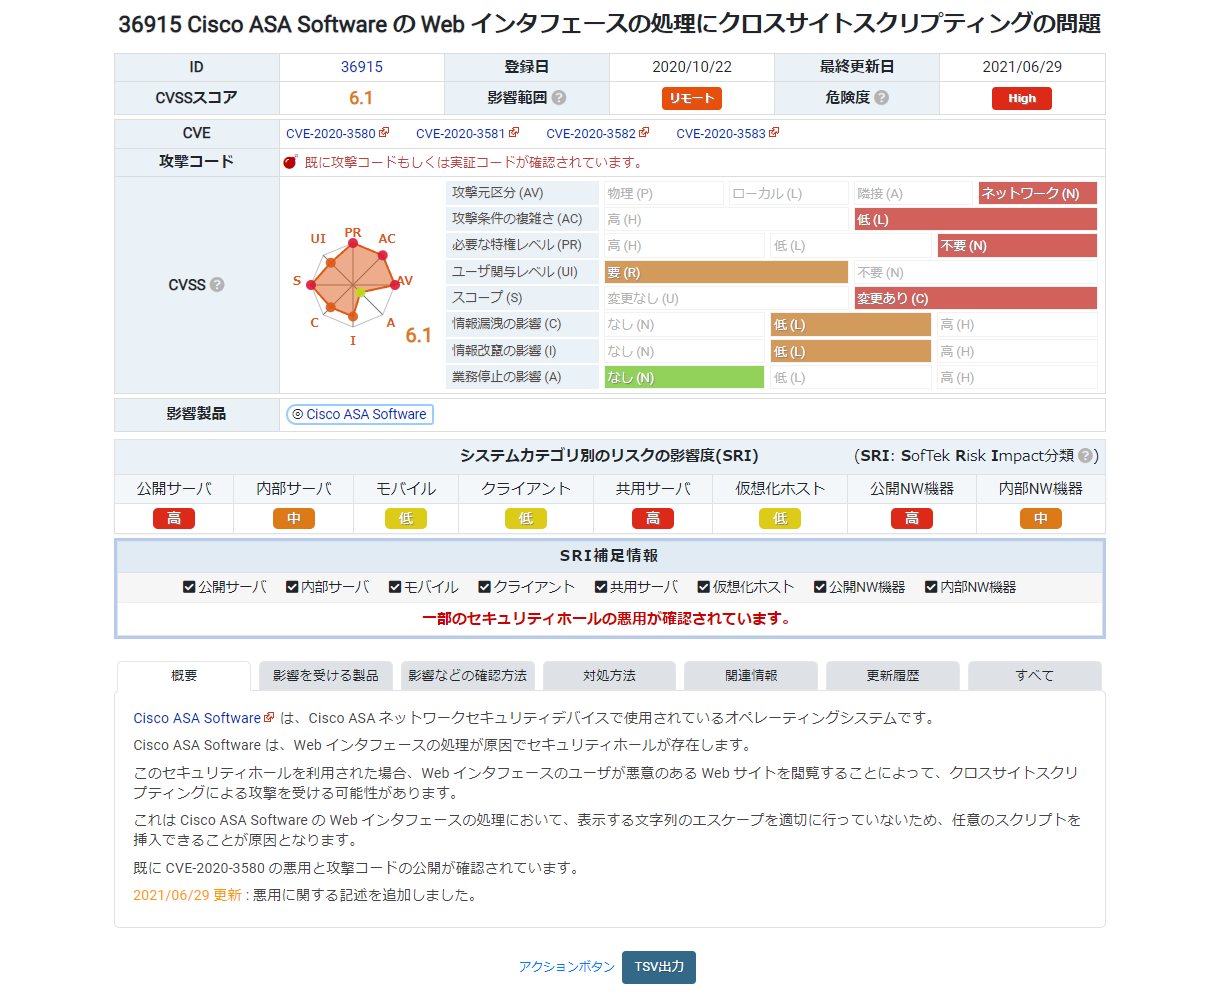Click the TSV出力 button
Screen dimensions: 1222x996
pyautogui.click(x=659, y=967)
